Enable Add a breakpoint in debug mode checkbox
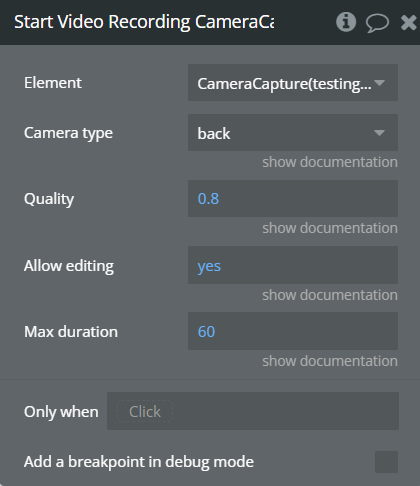The height and width of the screenshot is (486, 420). (386, 462)
